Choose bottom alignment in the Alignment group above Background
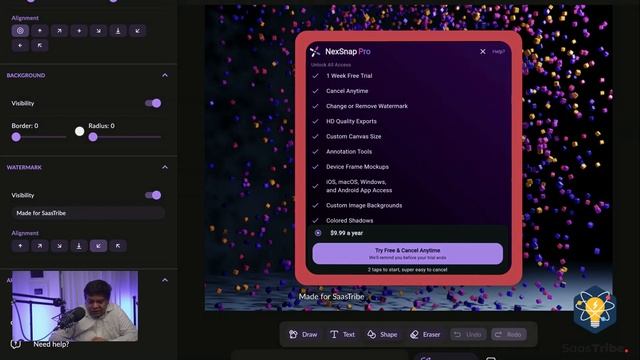 pyautogui.click(x=118, y=31)
